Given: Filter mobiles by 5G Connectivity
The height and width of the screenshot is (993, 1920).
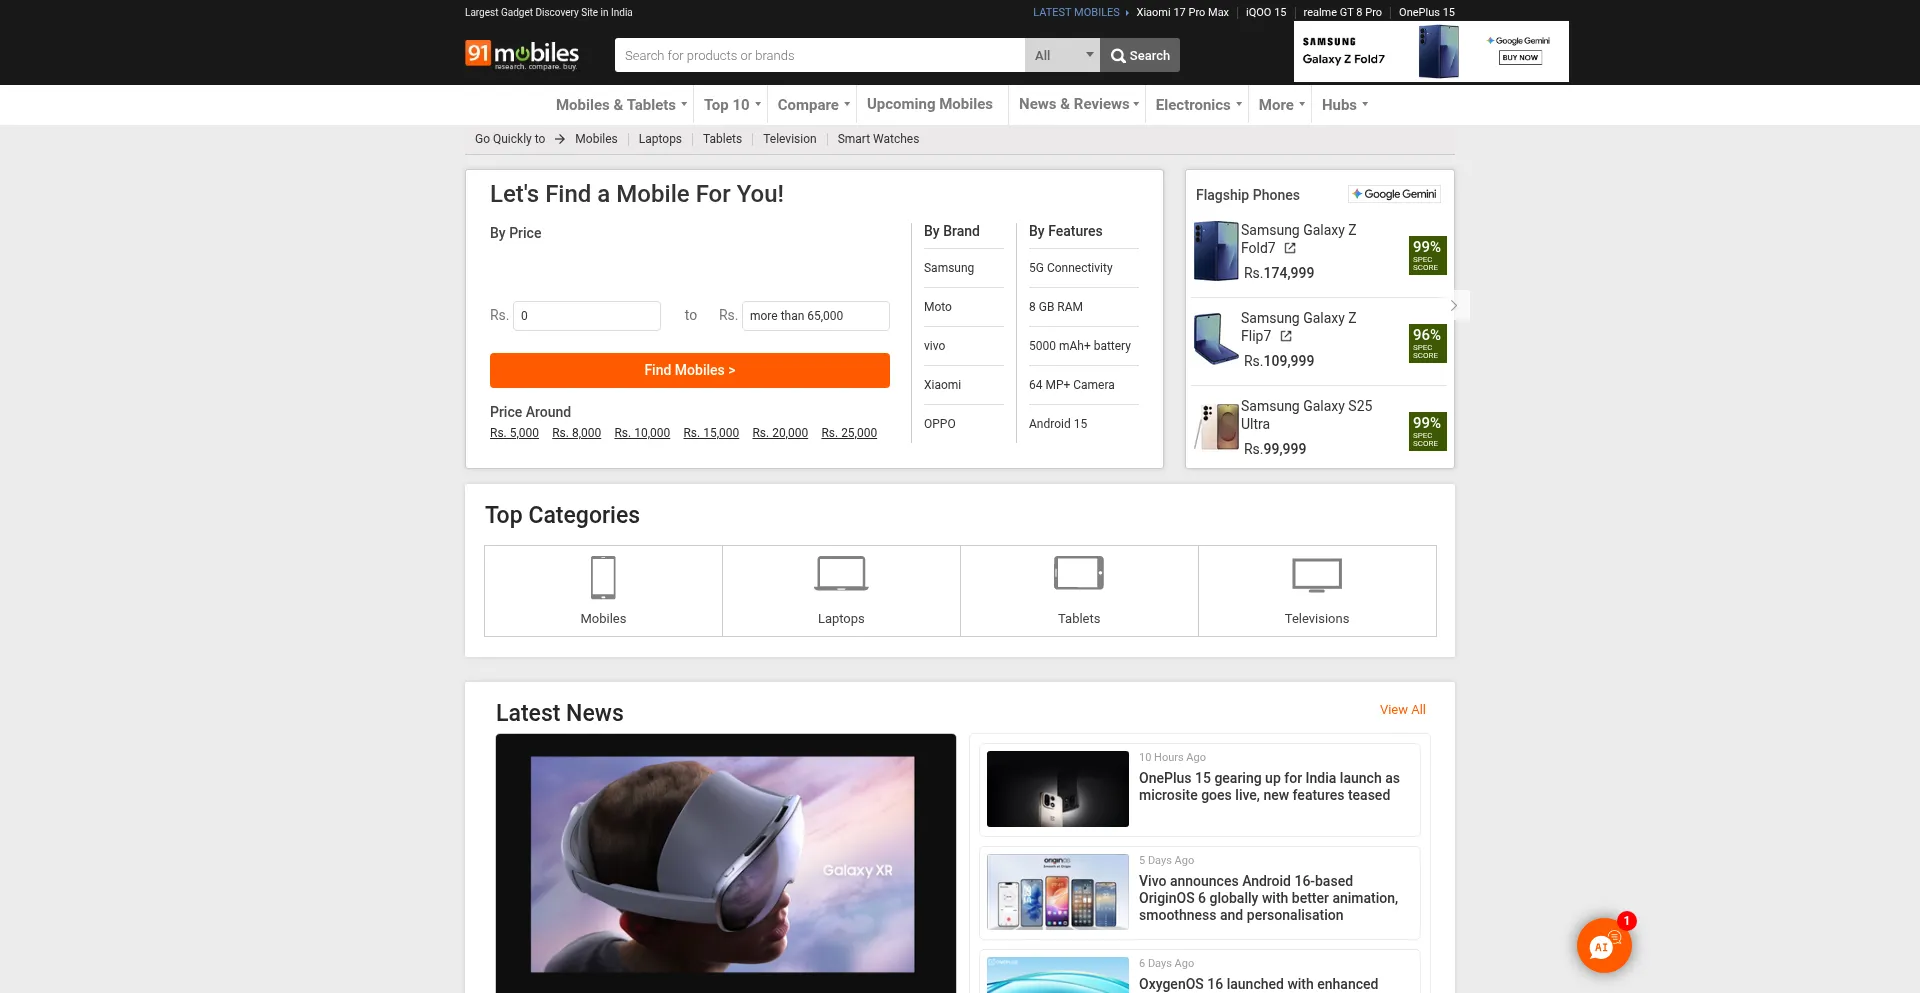Looking at the screenshot, I should 1071,268.
